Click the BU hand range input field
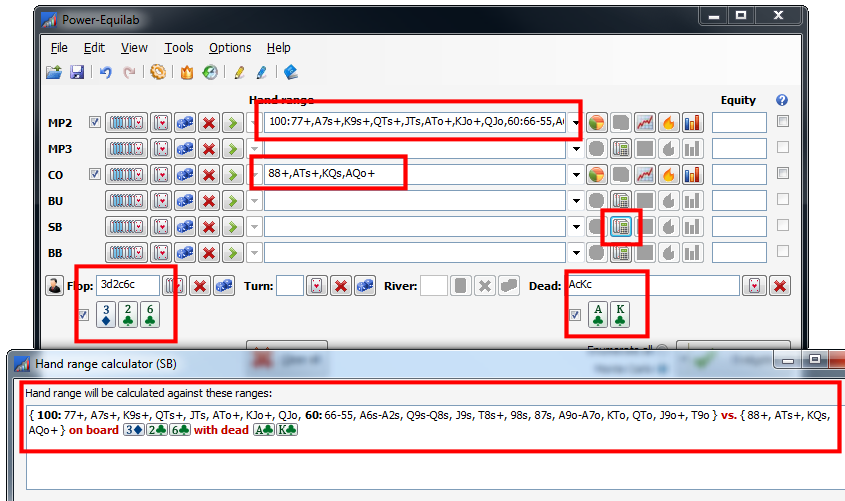 415,201
